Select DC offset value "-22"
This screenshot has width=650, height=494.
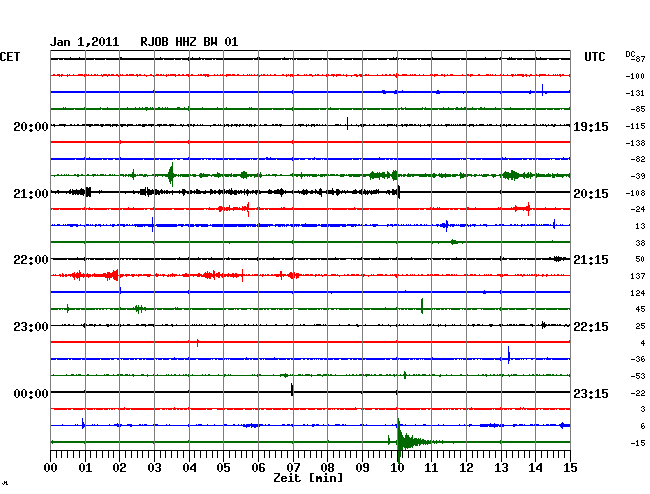pyautogui.click(x=638, y=393)
